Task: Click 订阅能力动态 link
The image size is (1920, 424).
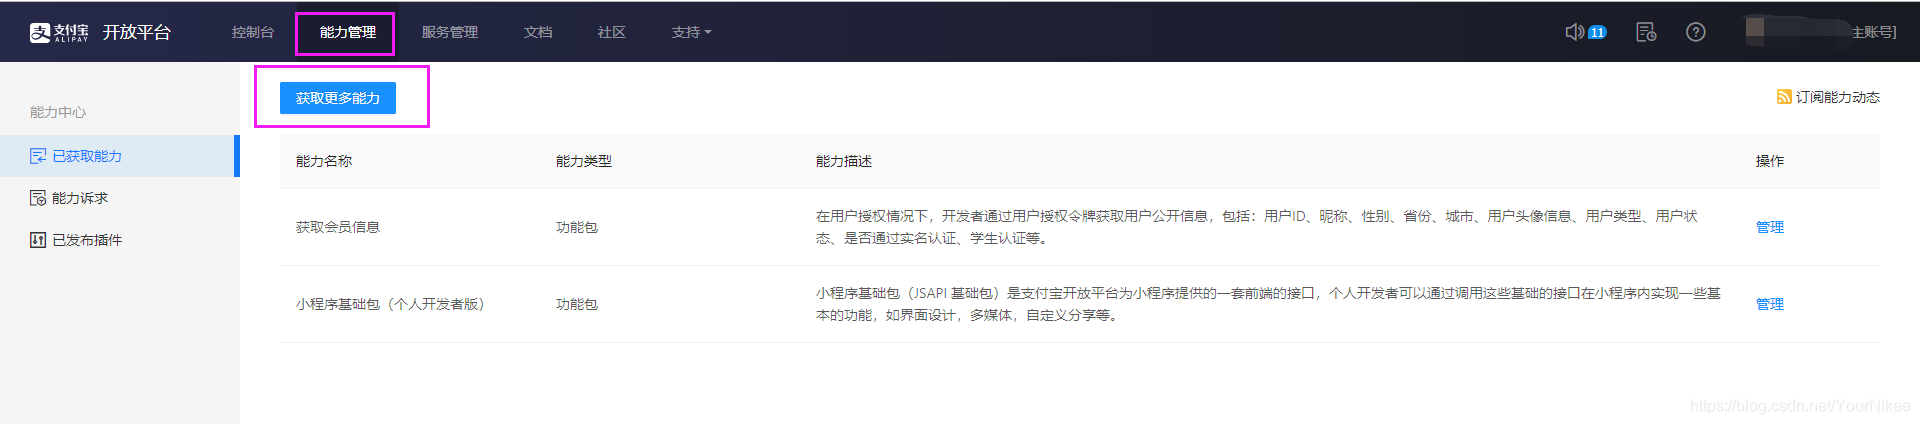Action: [1838, 97]
